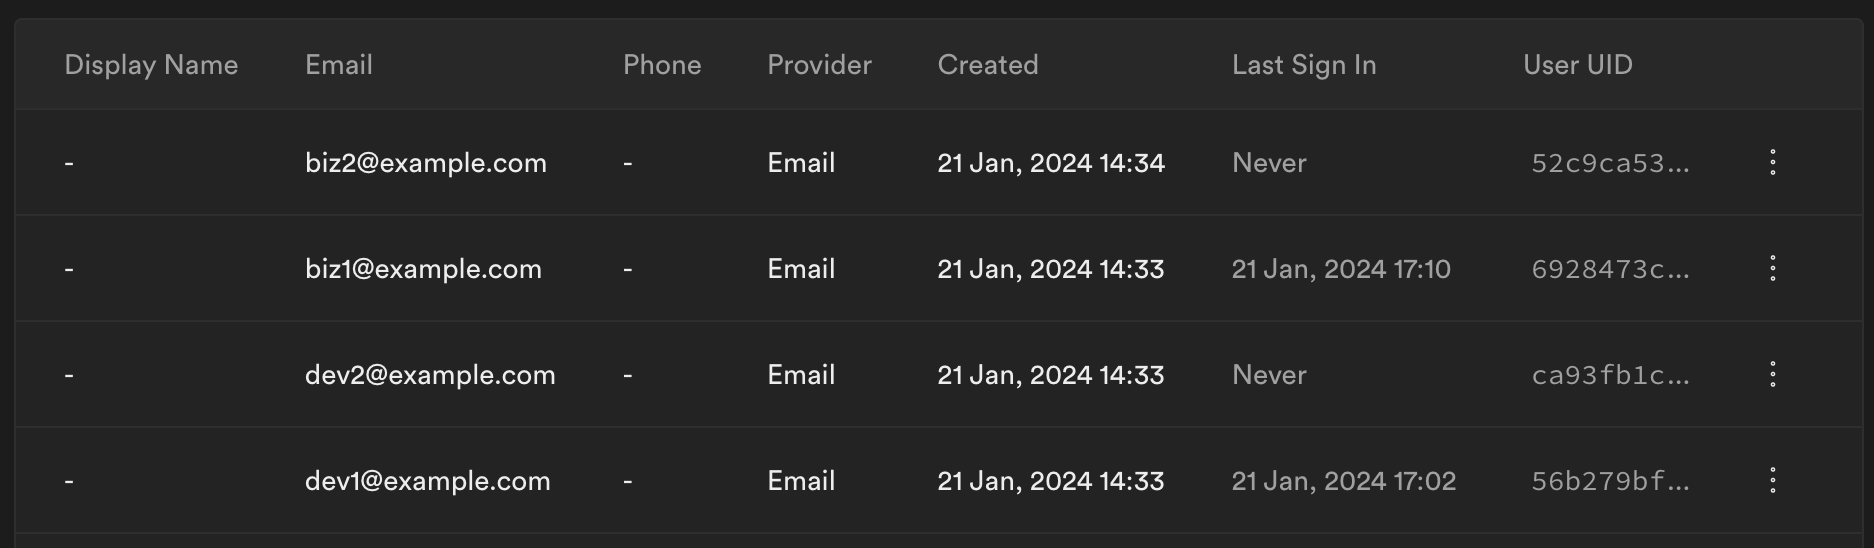Open the three-dot menu for dev2@example.com
This screenshot has width=1874, height=548.
pyautogui.click(x=1772, y=374)
